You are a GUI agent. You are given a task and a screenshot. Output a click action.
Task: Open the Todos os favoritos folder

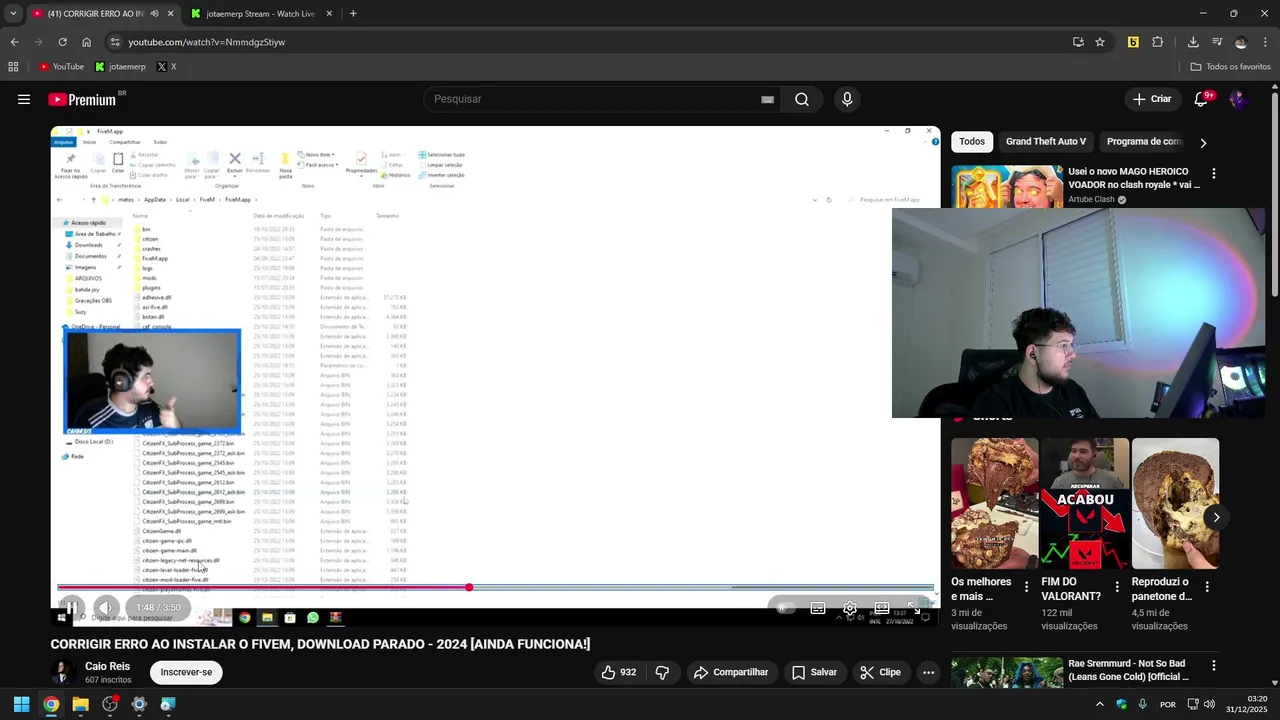(1230, 67)
